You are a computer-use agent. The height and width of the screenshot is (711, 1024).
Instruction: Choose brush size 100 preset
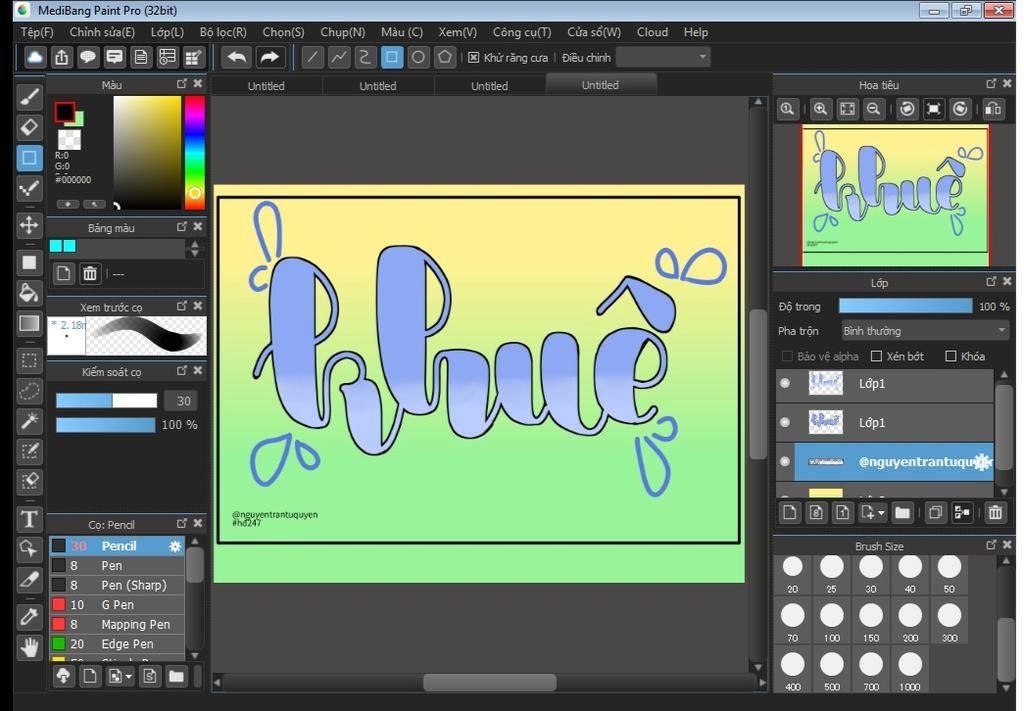831,621
